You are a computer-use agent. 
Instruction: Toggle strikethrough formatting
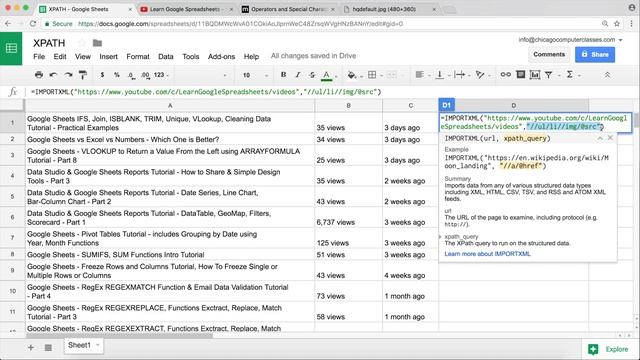click(x=312, y=75)
